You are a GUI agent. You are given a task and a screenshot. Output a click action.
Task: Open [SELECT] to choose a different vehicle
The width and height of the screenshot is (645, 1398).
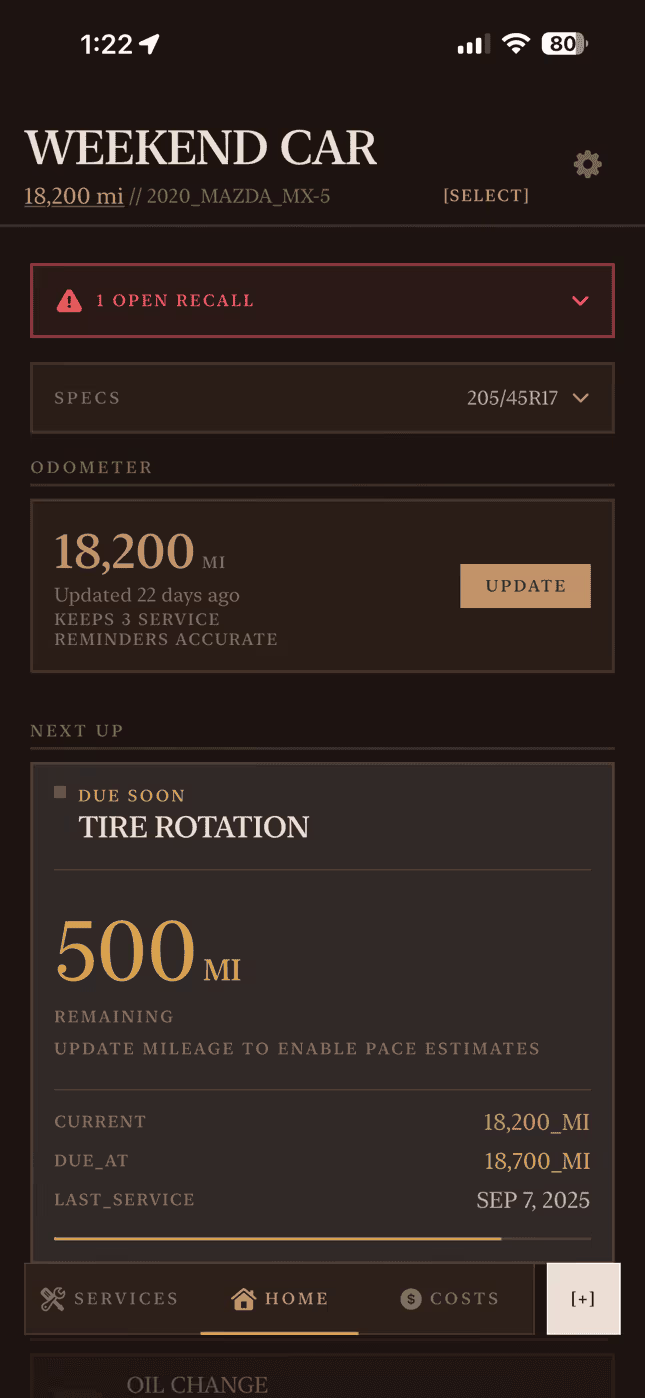point(486,195)
